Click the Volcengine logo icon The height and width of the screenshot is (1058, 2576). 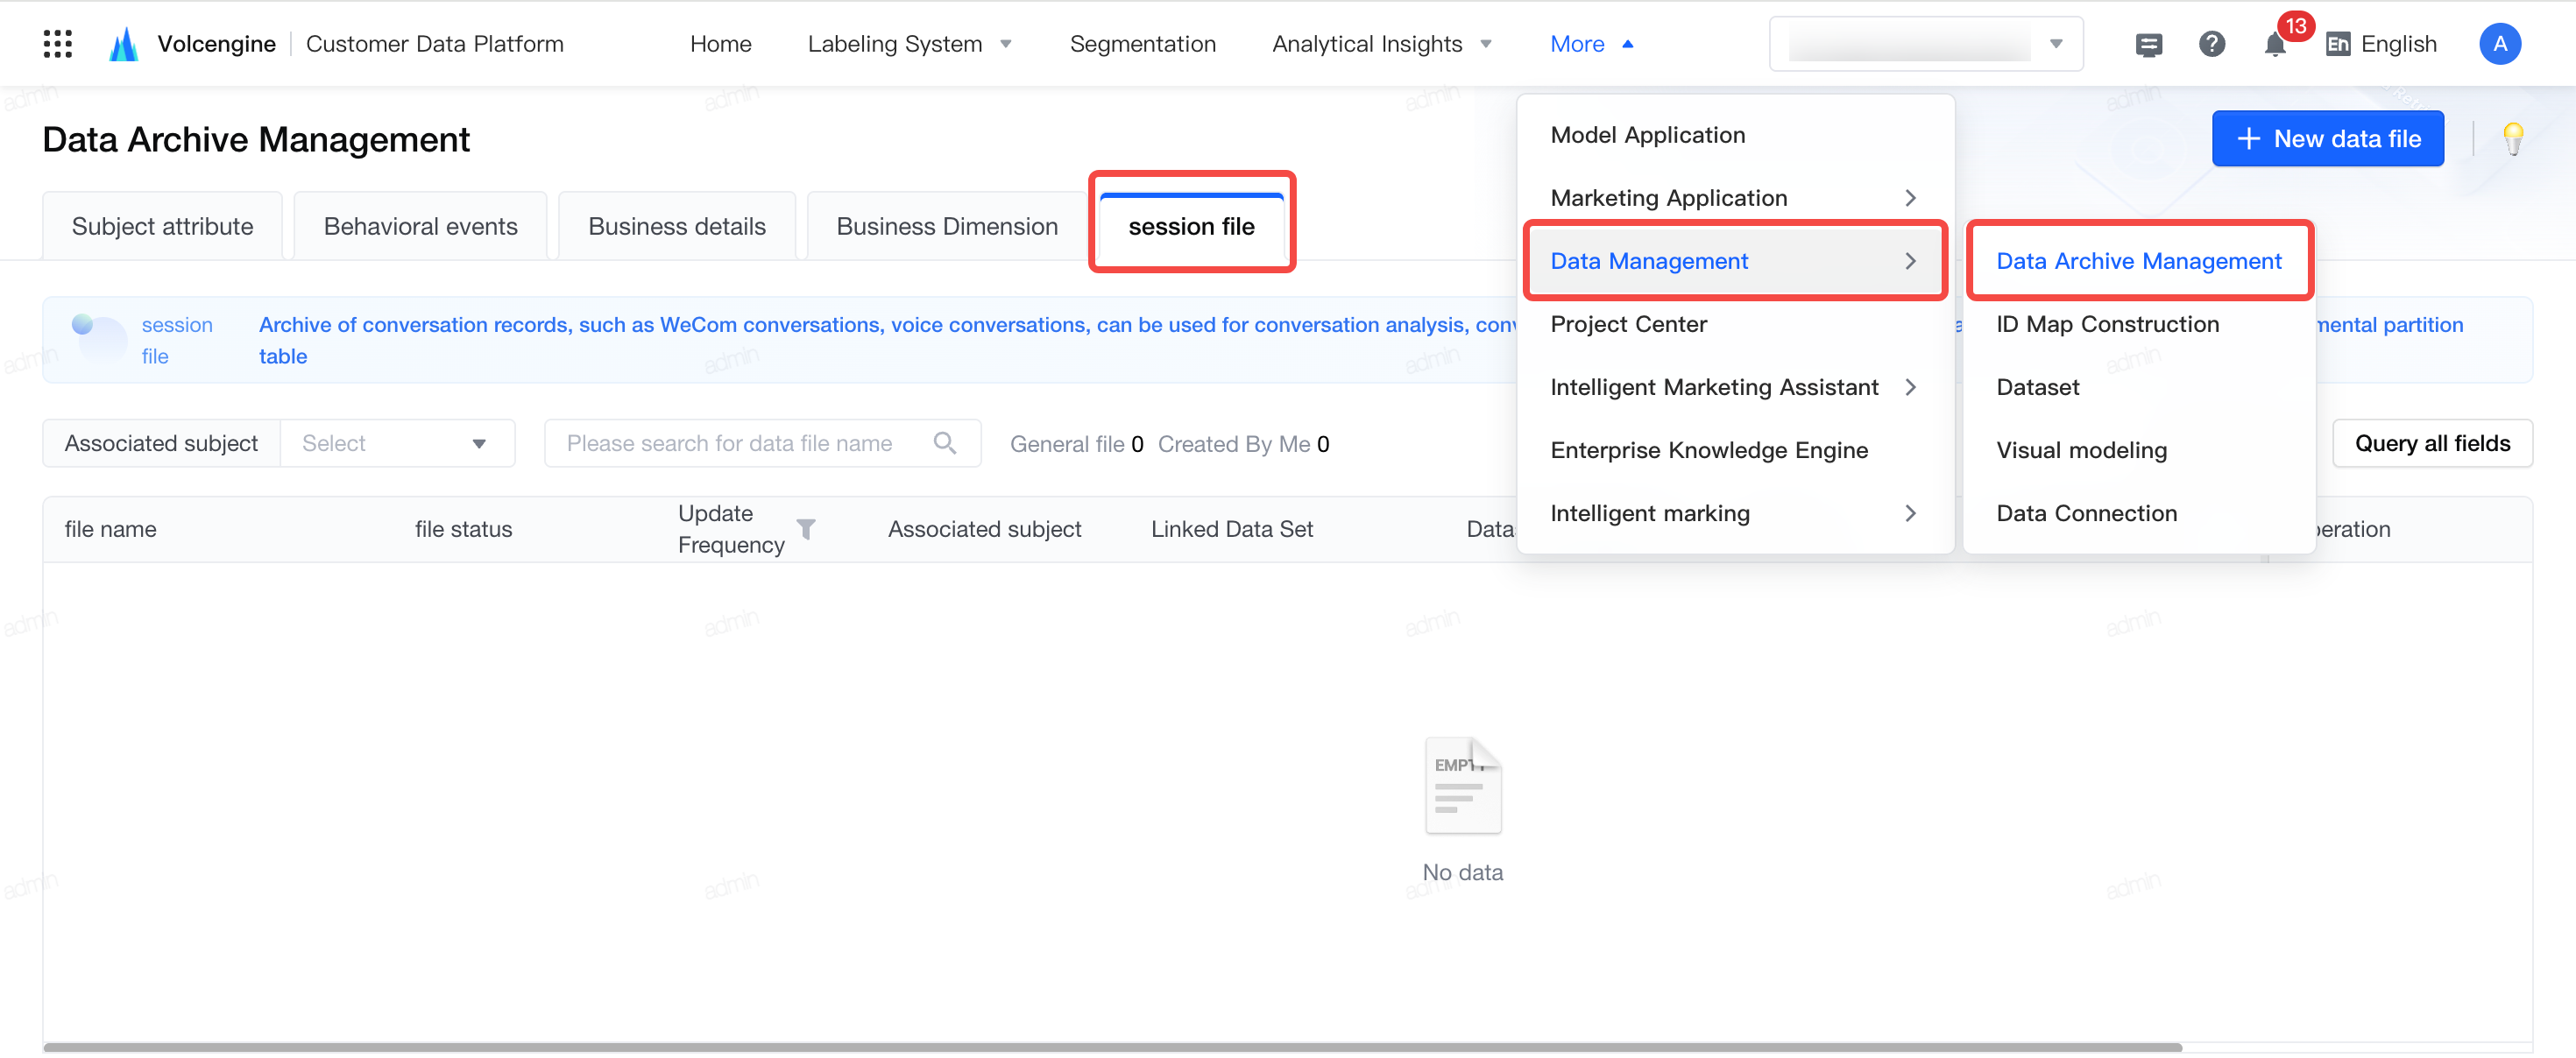123,44
